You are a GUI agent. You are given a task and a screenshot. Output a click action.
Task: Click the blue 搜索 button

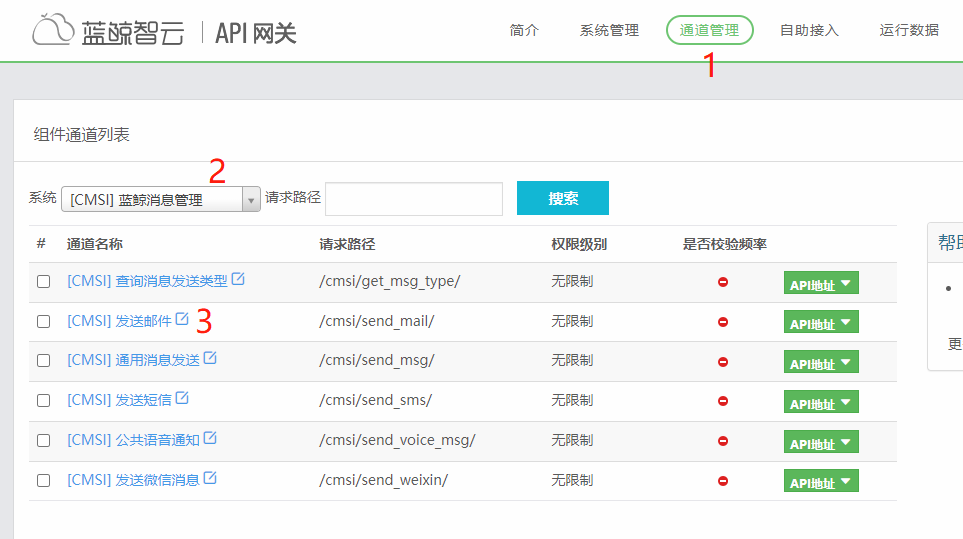point(563,198)
